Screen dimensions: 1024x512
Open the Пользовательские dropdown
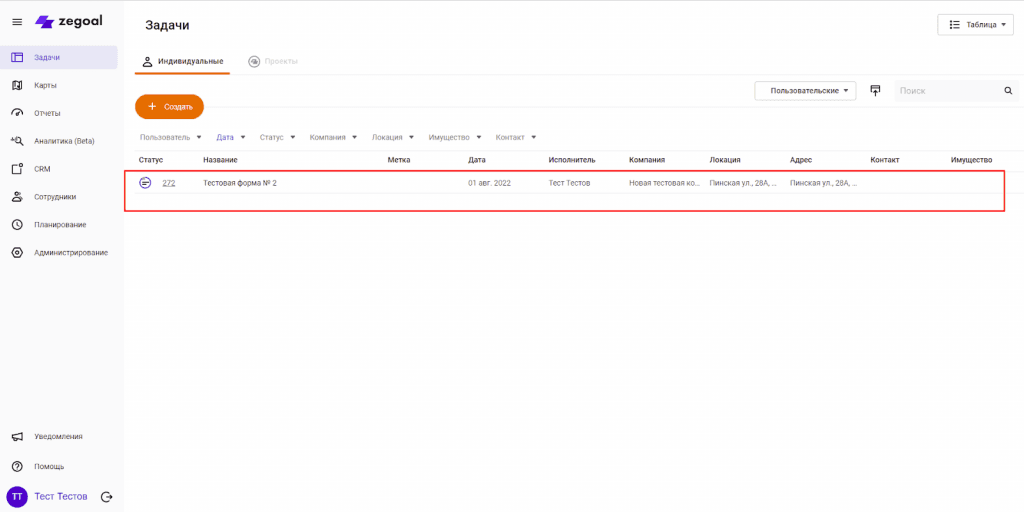pos(811,91)
